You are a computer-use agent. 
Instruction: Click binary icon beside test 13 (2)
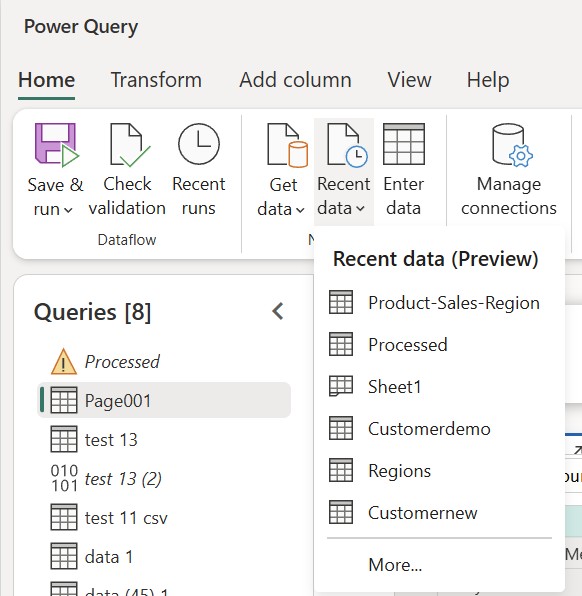point(64,478)
